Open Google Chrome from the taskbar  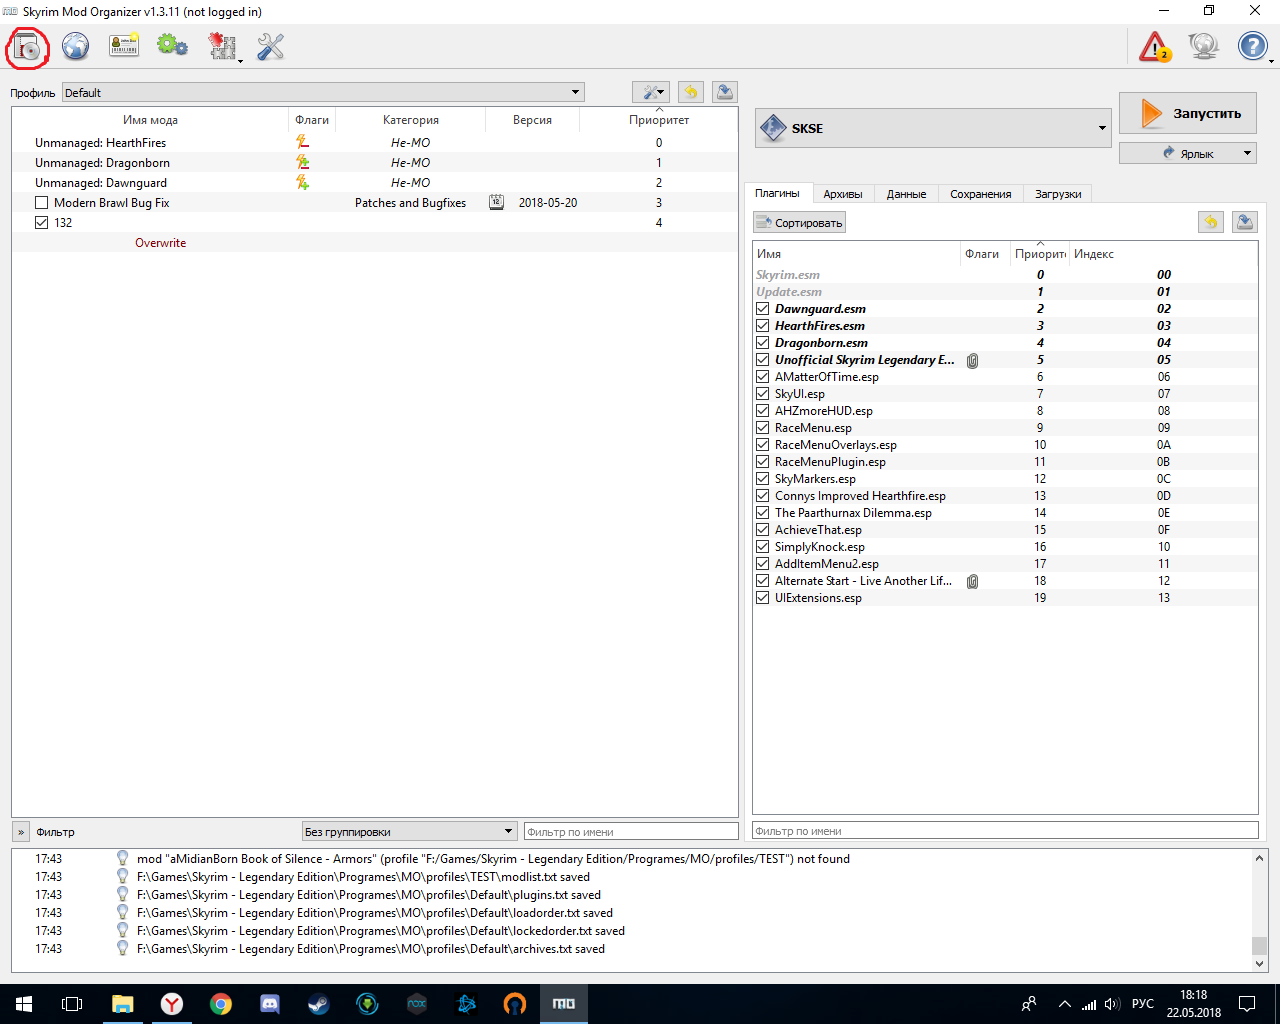pos(221,1004)
